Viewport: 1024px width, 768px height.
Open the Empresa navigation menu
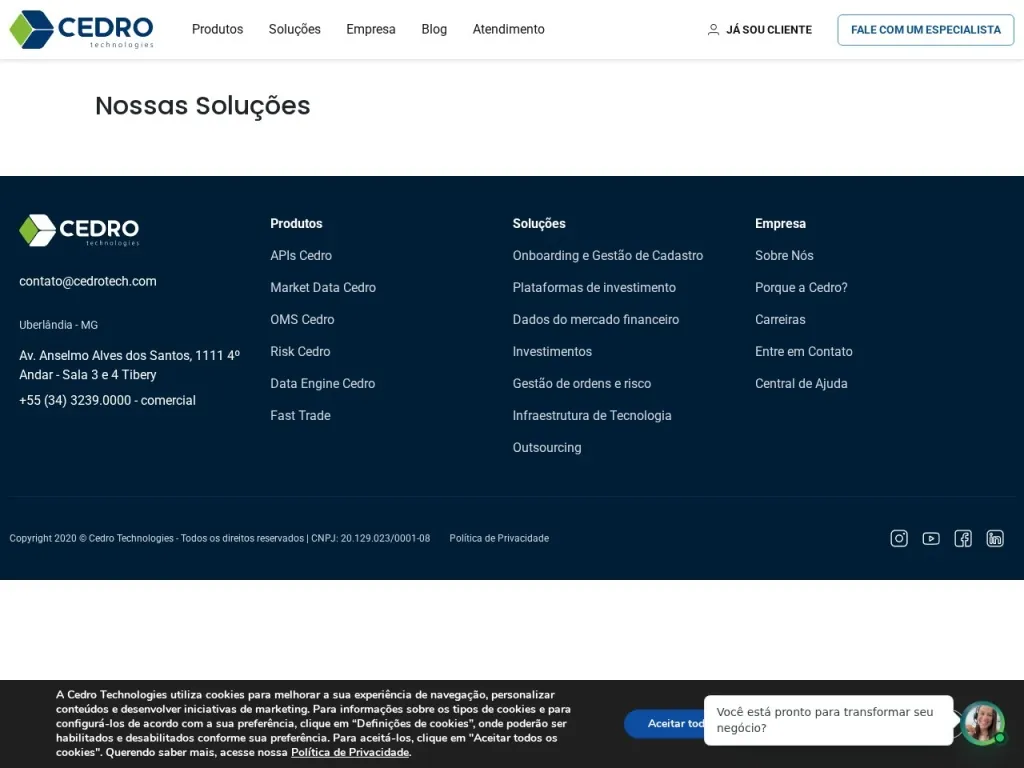click(371, 29)
